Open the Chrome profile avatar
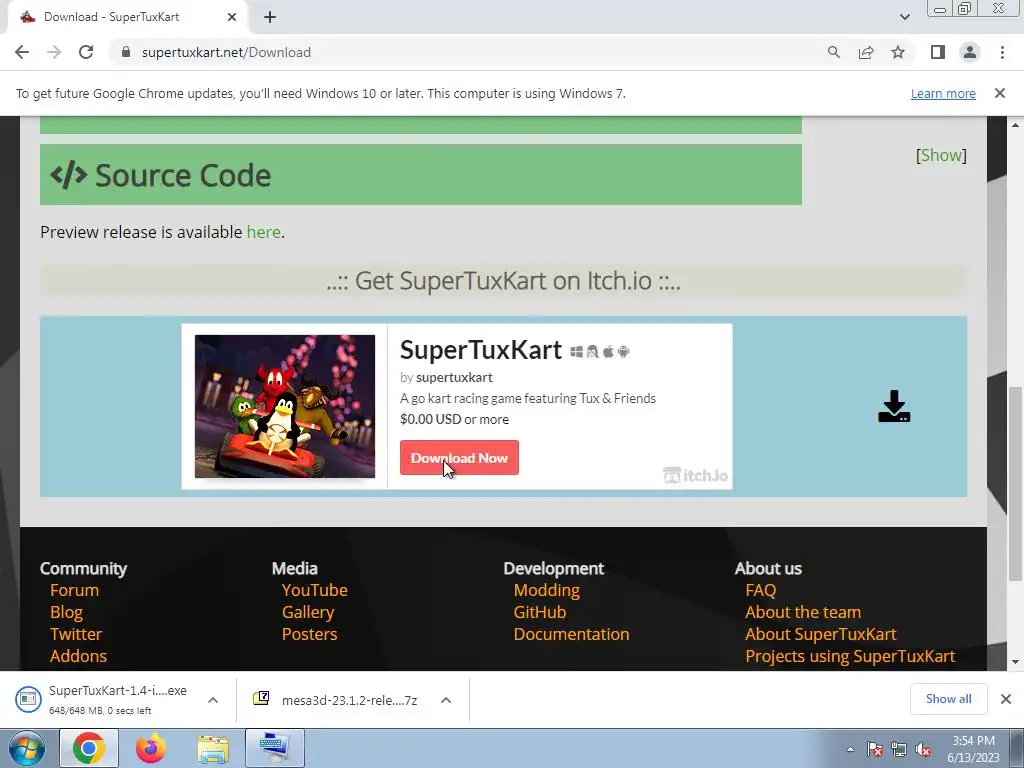This screenshot has width=1024, height=768. pos(970,52)
